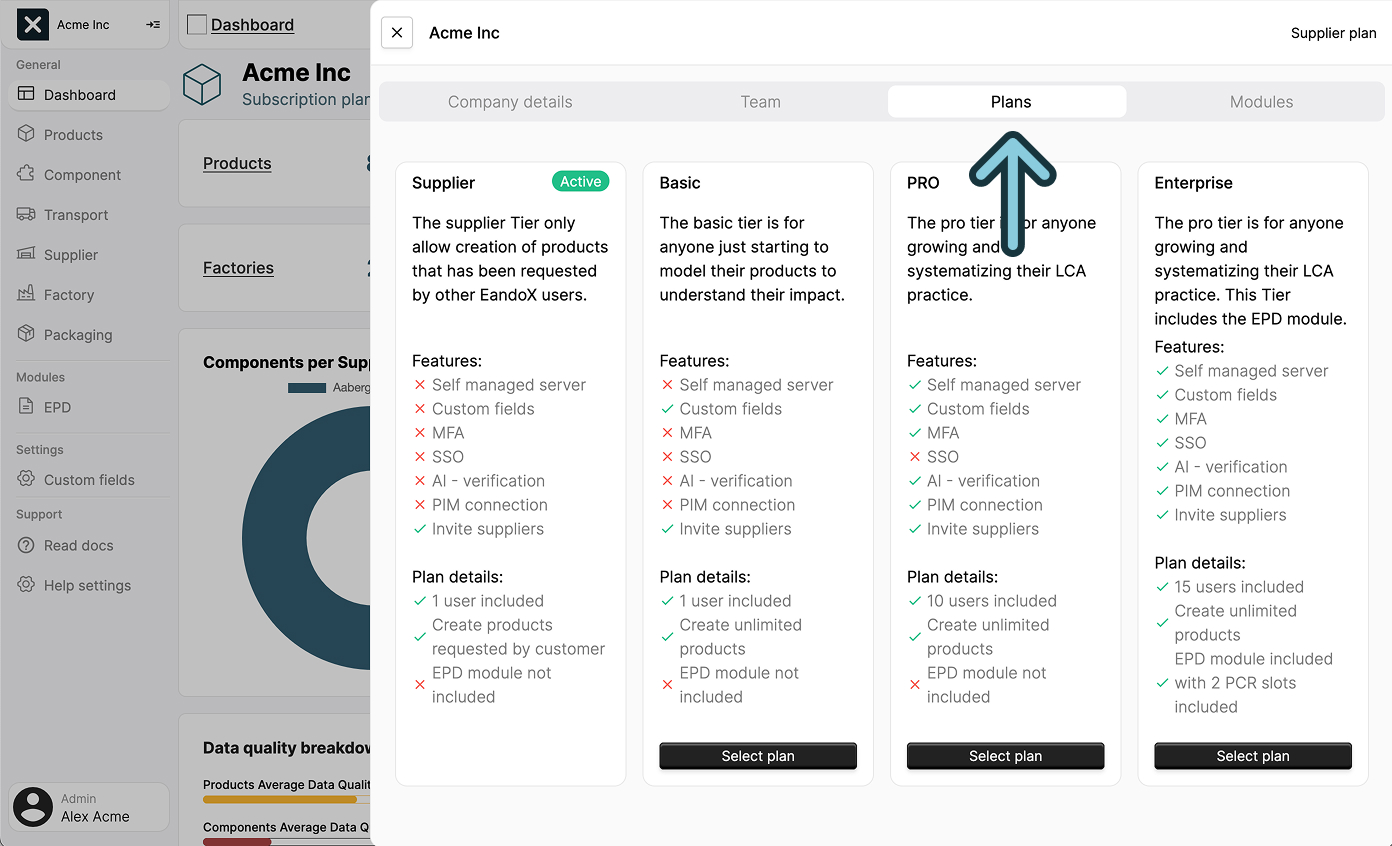Click the EPD document icon
This screenshot has height=846, width=1392.
point(26,407)
